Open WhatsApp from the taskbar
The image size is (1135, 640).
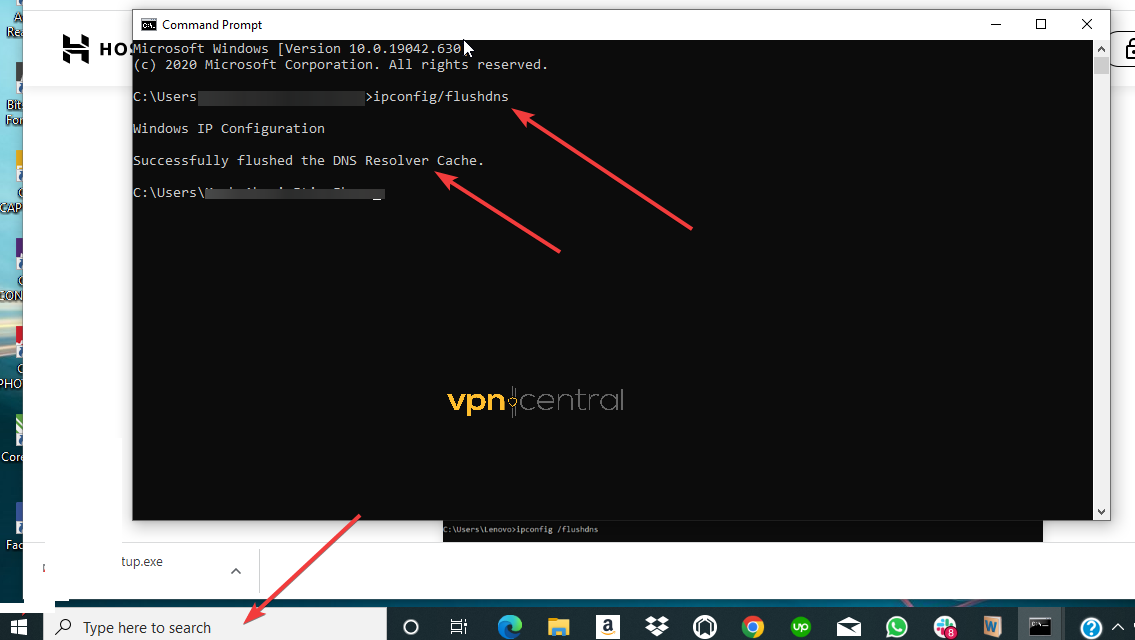pos(896,627)
